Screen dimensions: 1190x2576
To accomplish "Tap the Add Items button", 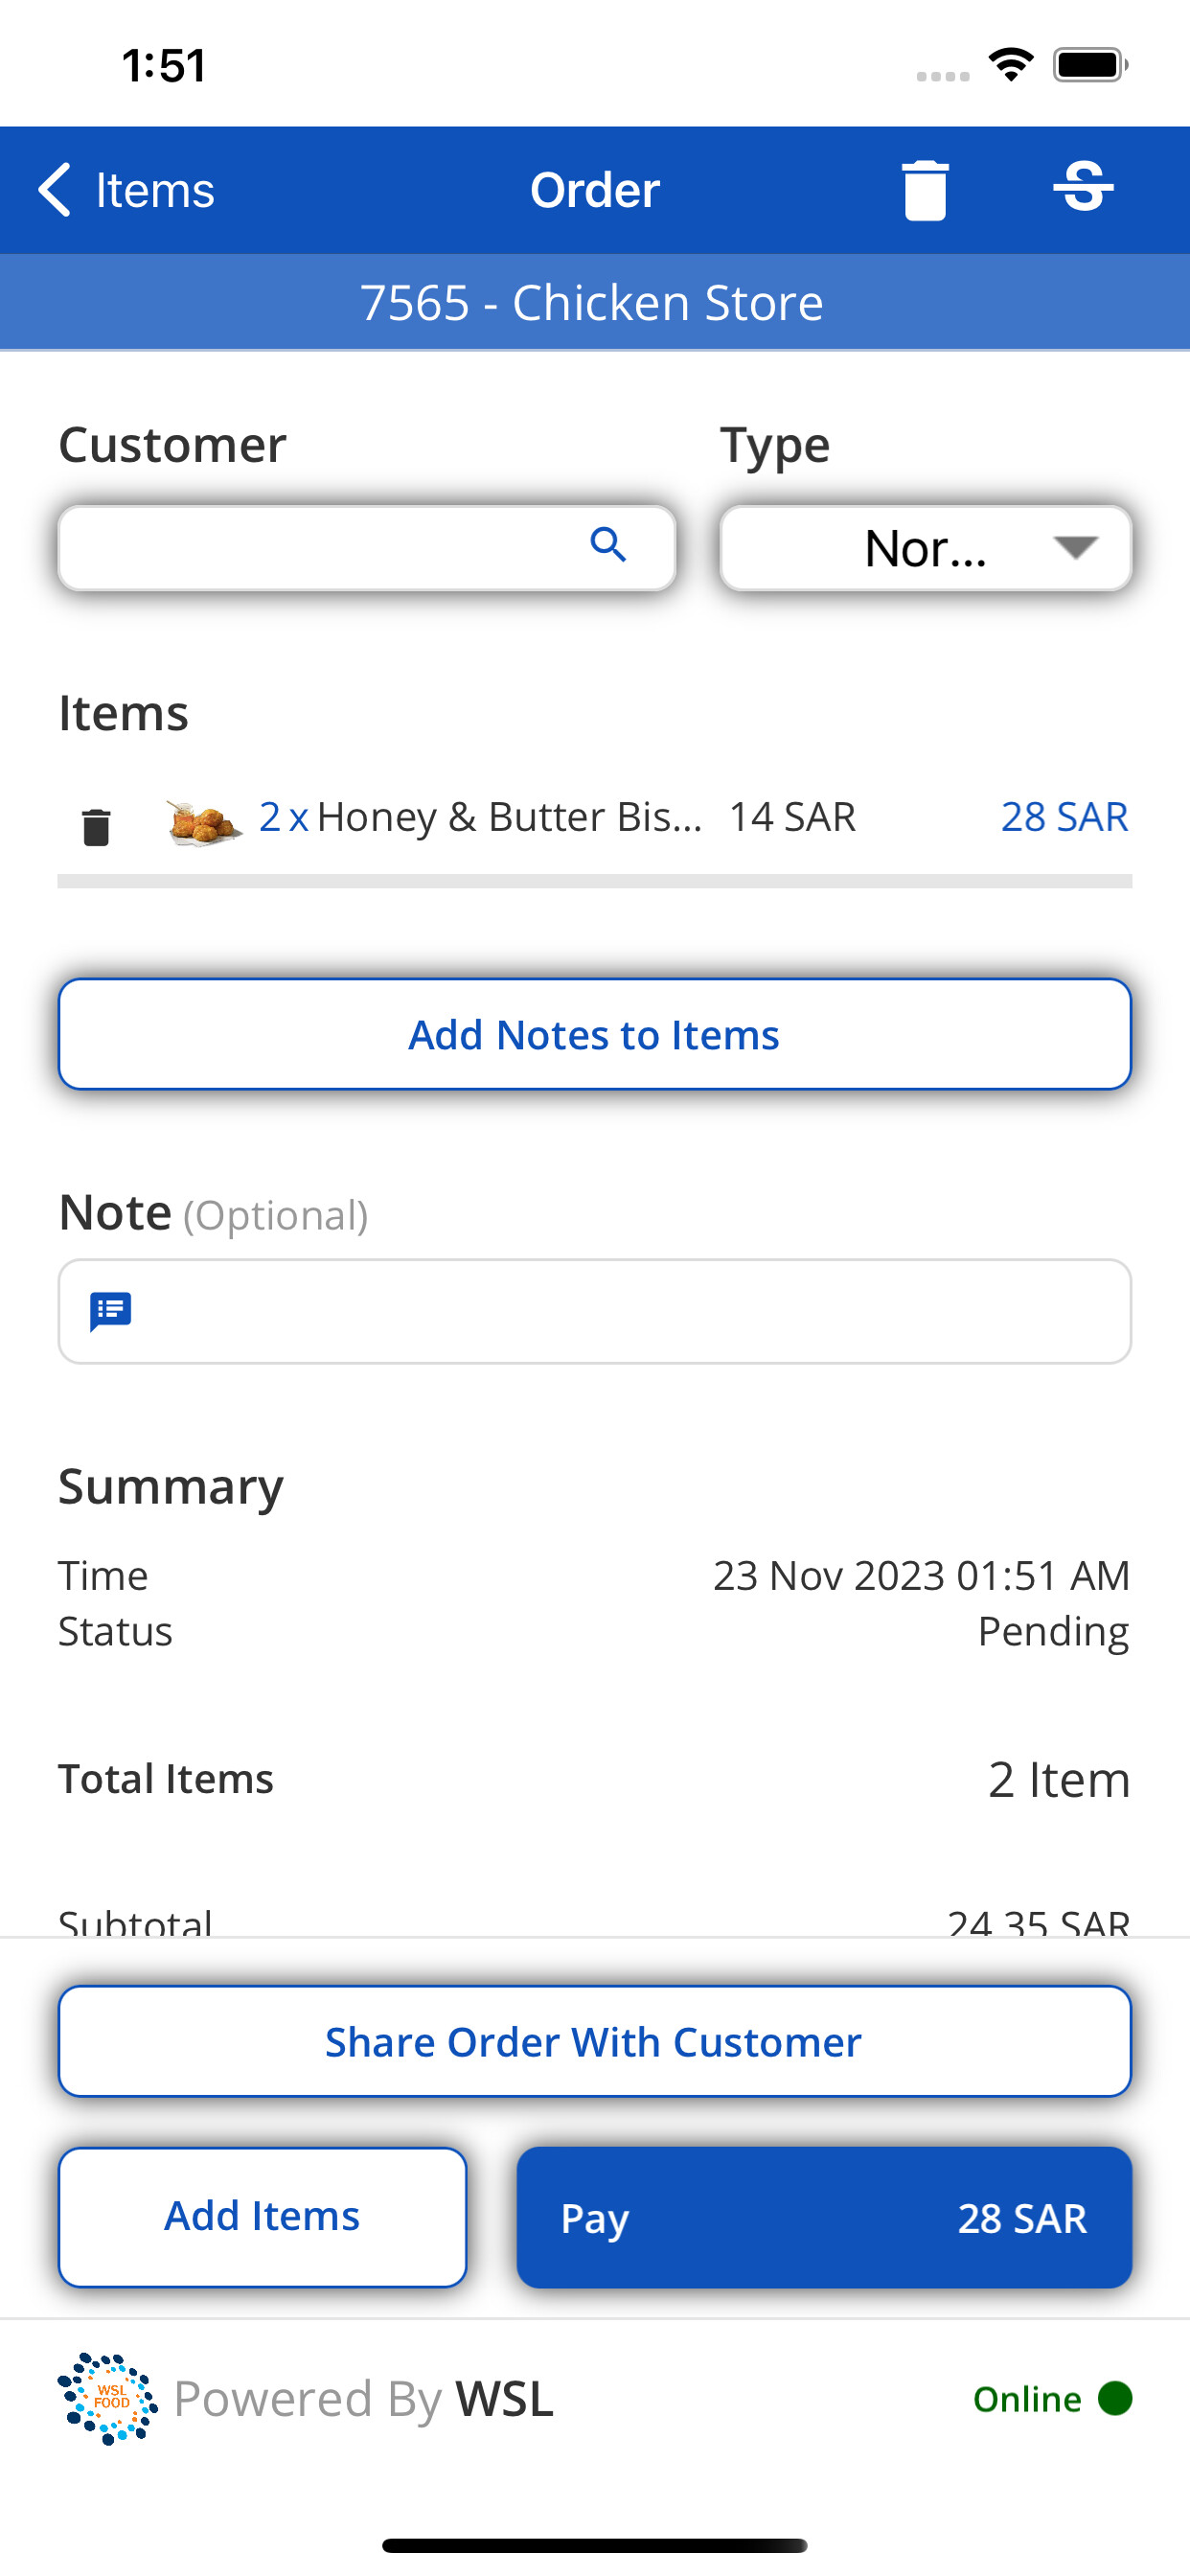I will coord(262,2216).
